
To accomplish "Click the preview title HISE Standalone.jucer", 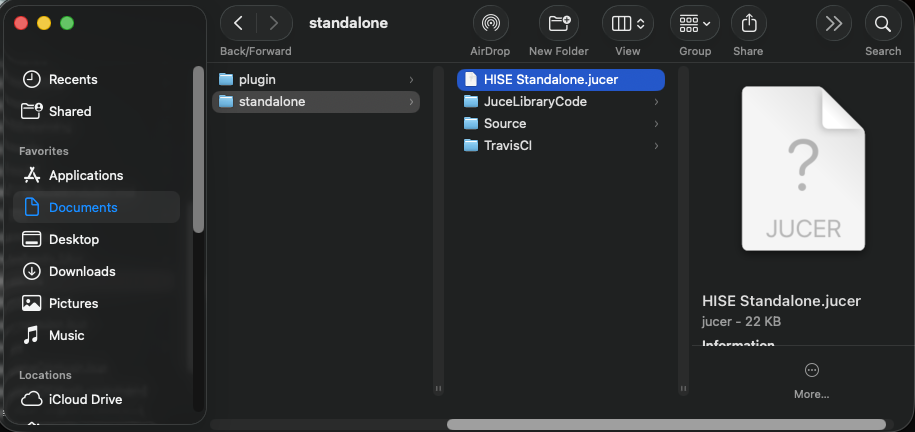I will pos(781,301).
